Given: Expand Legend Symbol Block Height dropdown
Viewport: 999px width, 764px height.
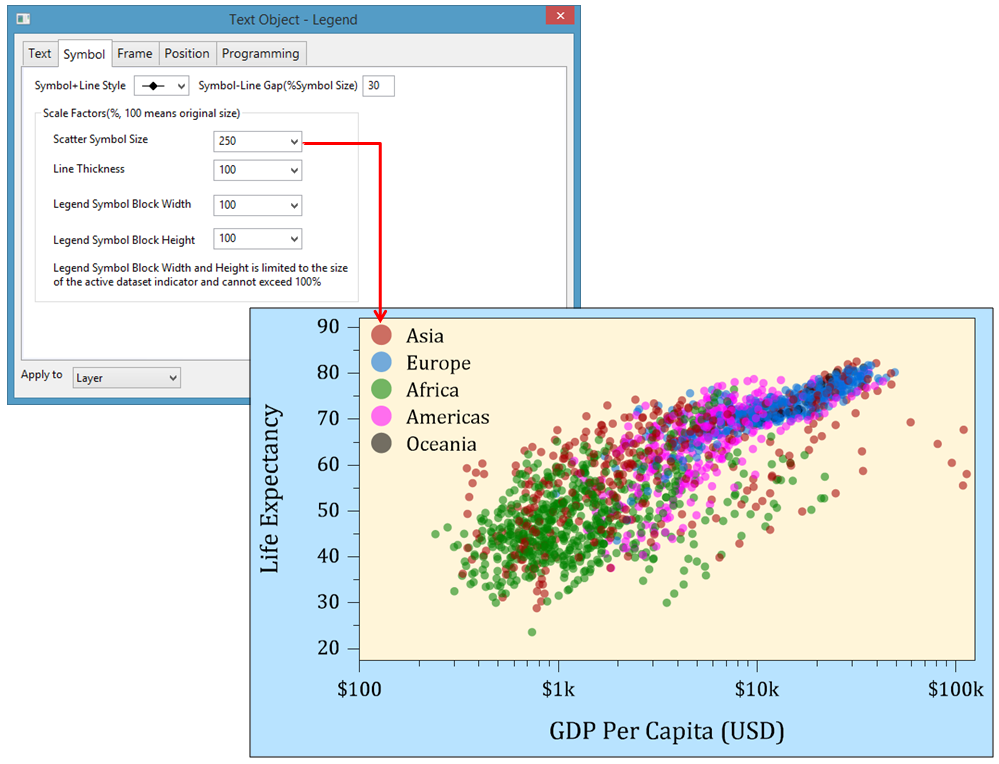Looking at the screenshot, I should click(257, 239).
